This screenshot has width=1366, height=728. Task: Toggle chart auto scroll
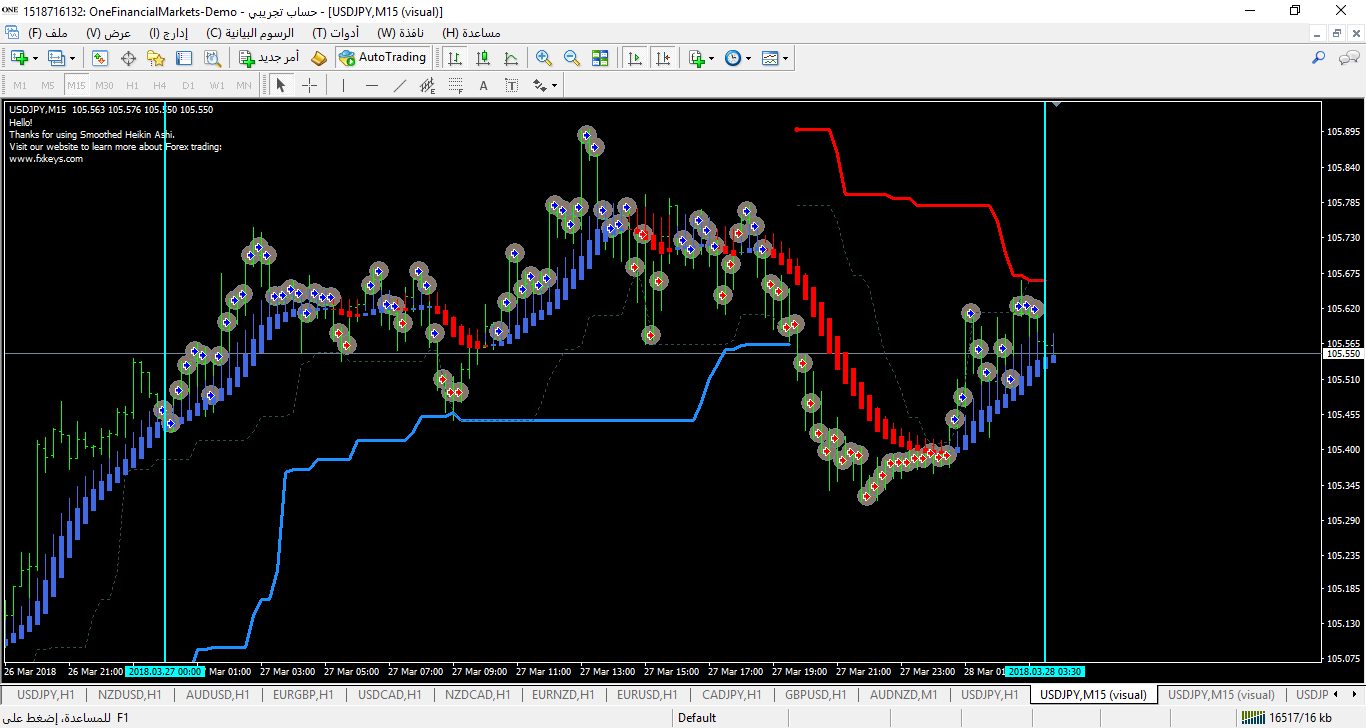point(634,58)
